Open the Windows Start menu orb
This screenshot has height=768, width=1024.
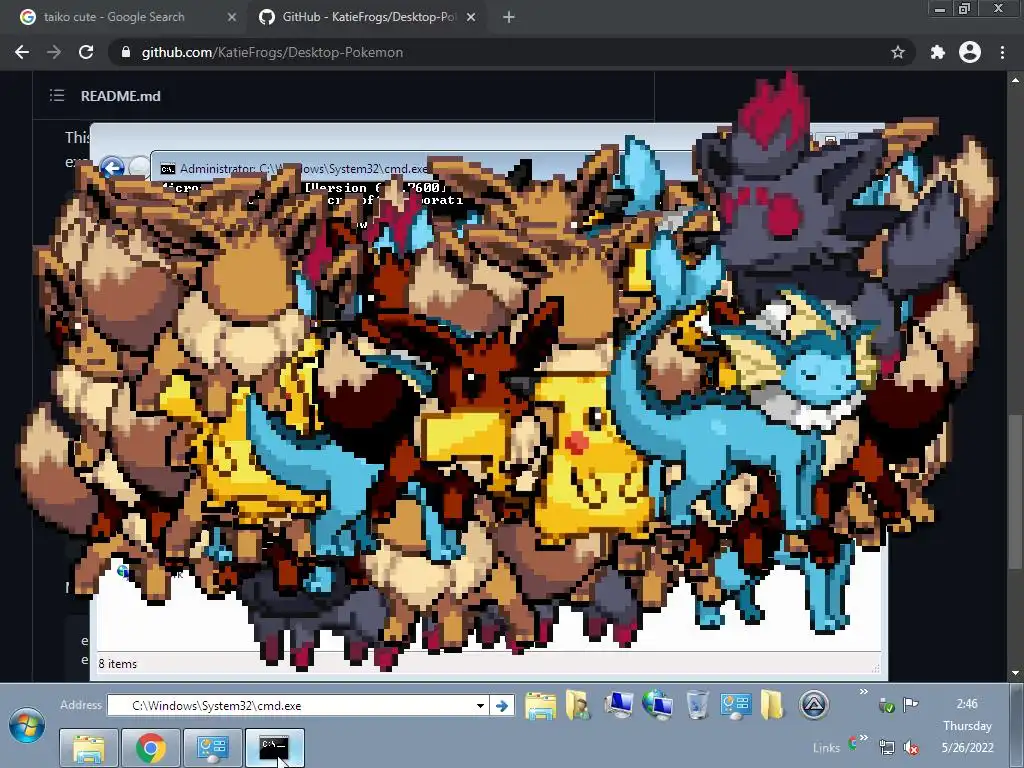(27, 726)
